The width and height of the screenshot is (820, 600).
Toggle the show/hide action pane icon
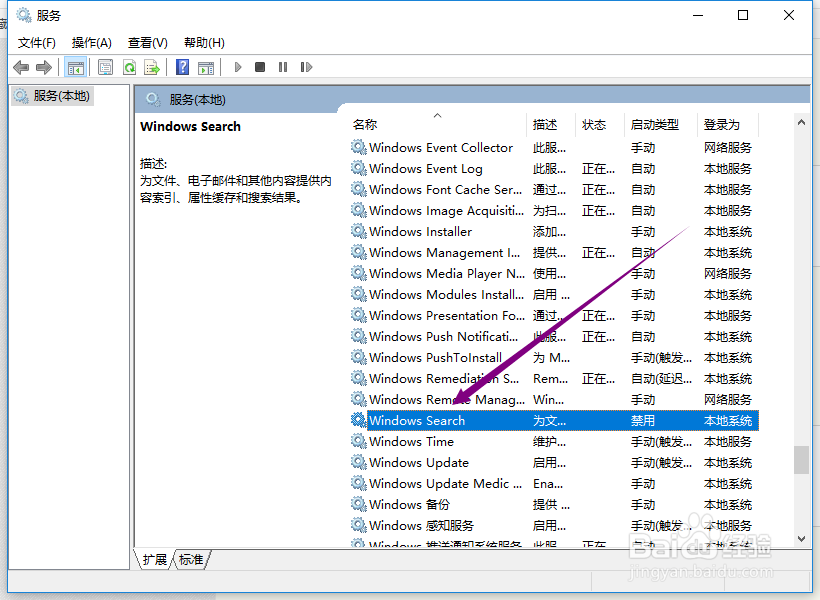click(x=206, y=67)
